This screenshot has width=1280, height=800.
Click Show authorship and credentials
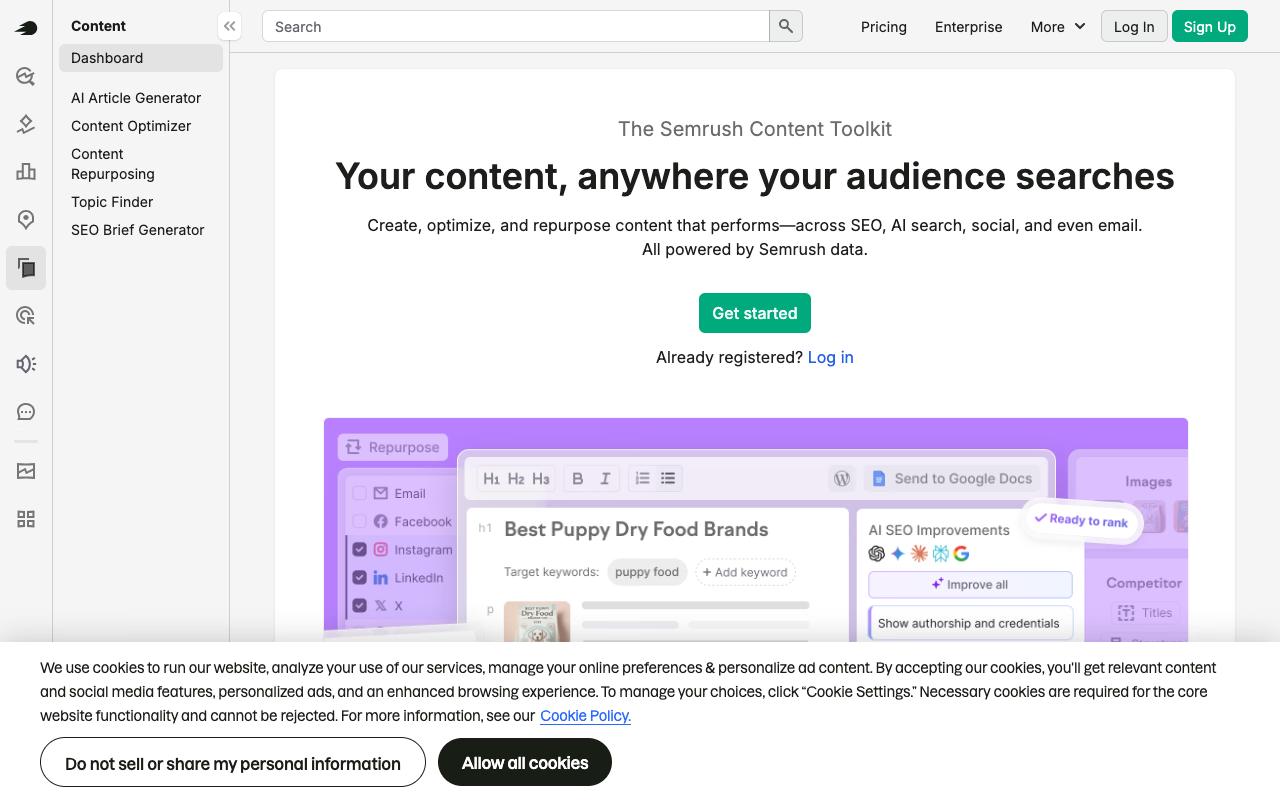point(970,623)
